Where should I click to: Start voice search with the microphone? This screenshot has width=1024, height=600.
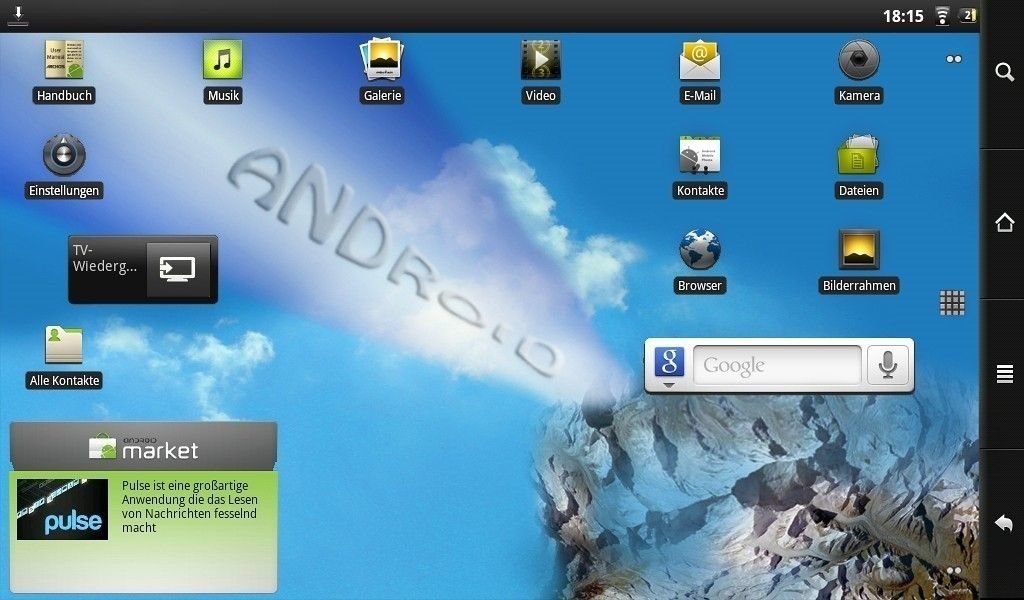888,365
